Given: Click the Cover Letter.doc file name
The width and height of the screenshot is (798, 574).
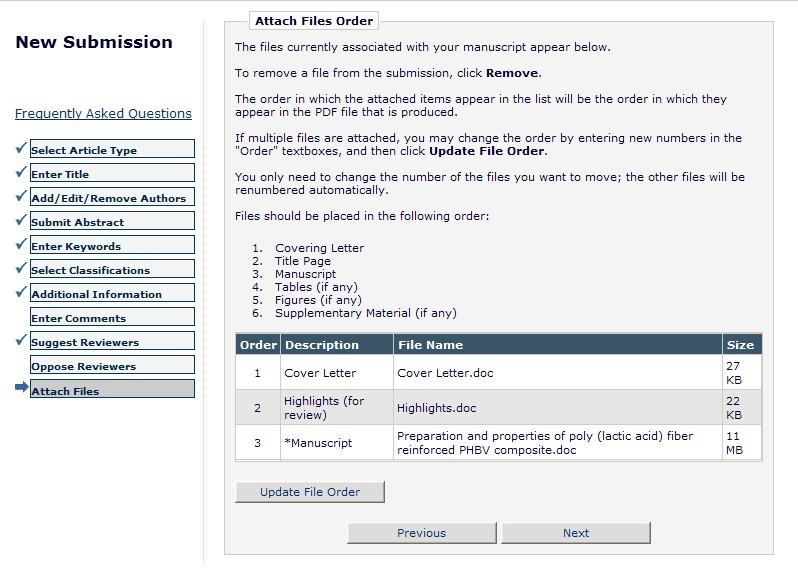Looking at the screenshot, I should pos(445,373).
